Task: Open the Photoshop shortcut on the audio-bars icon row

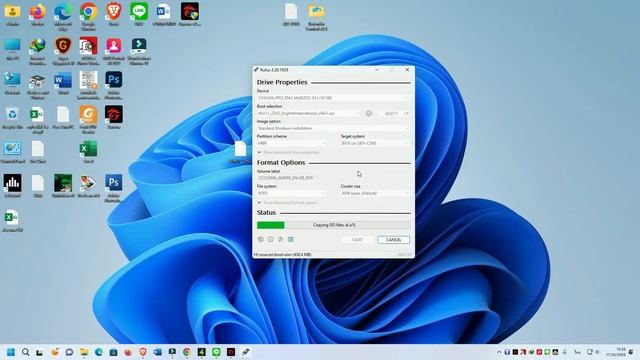Action: [113, 188]
